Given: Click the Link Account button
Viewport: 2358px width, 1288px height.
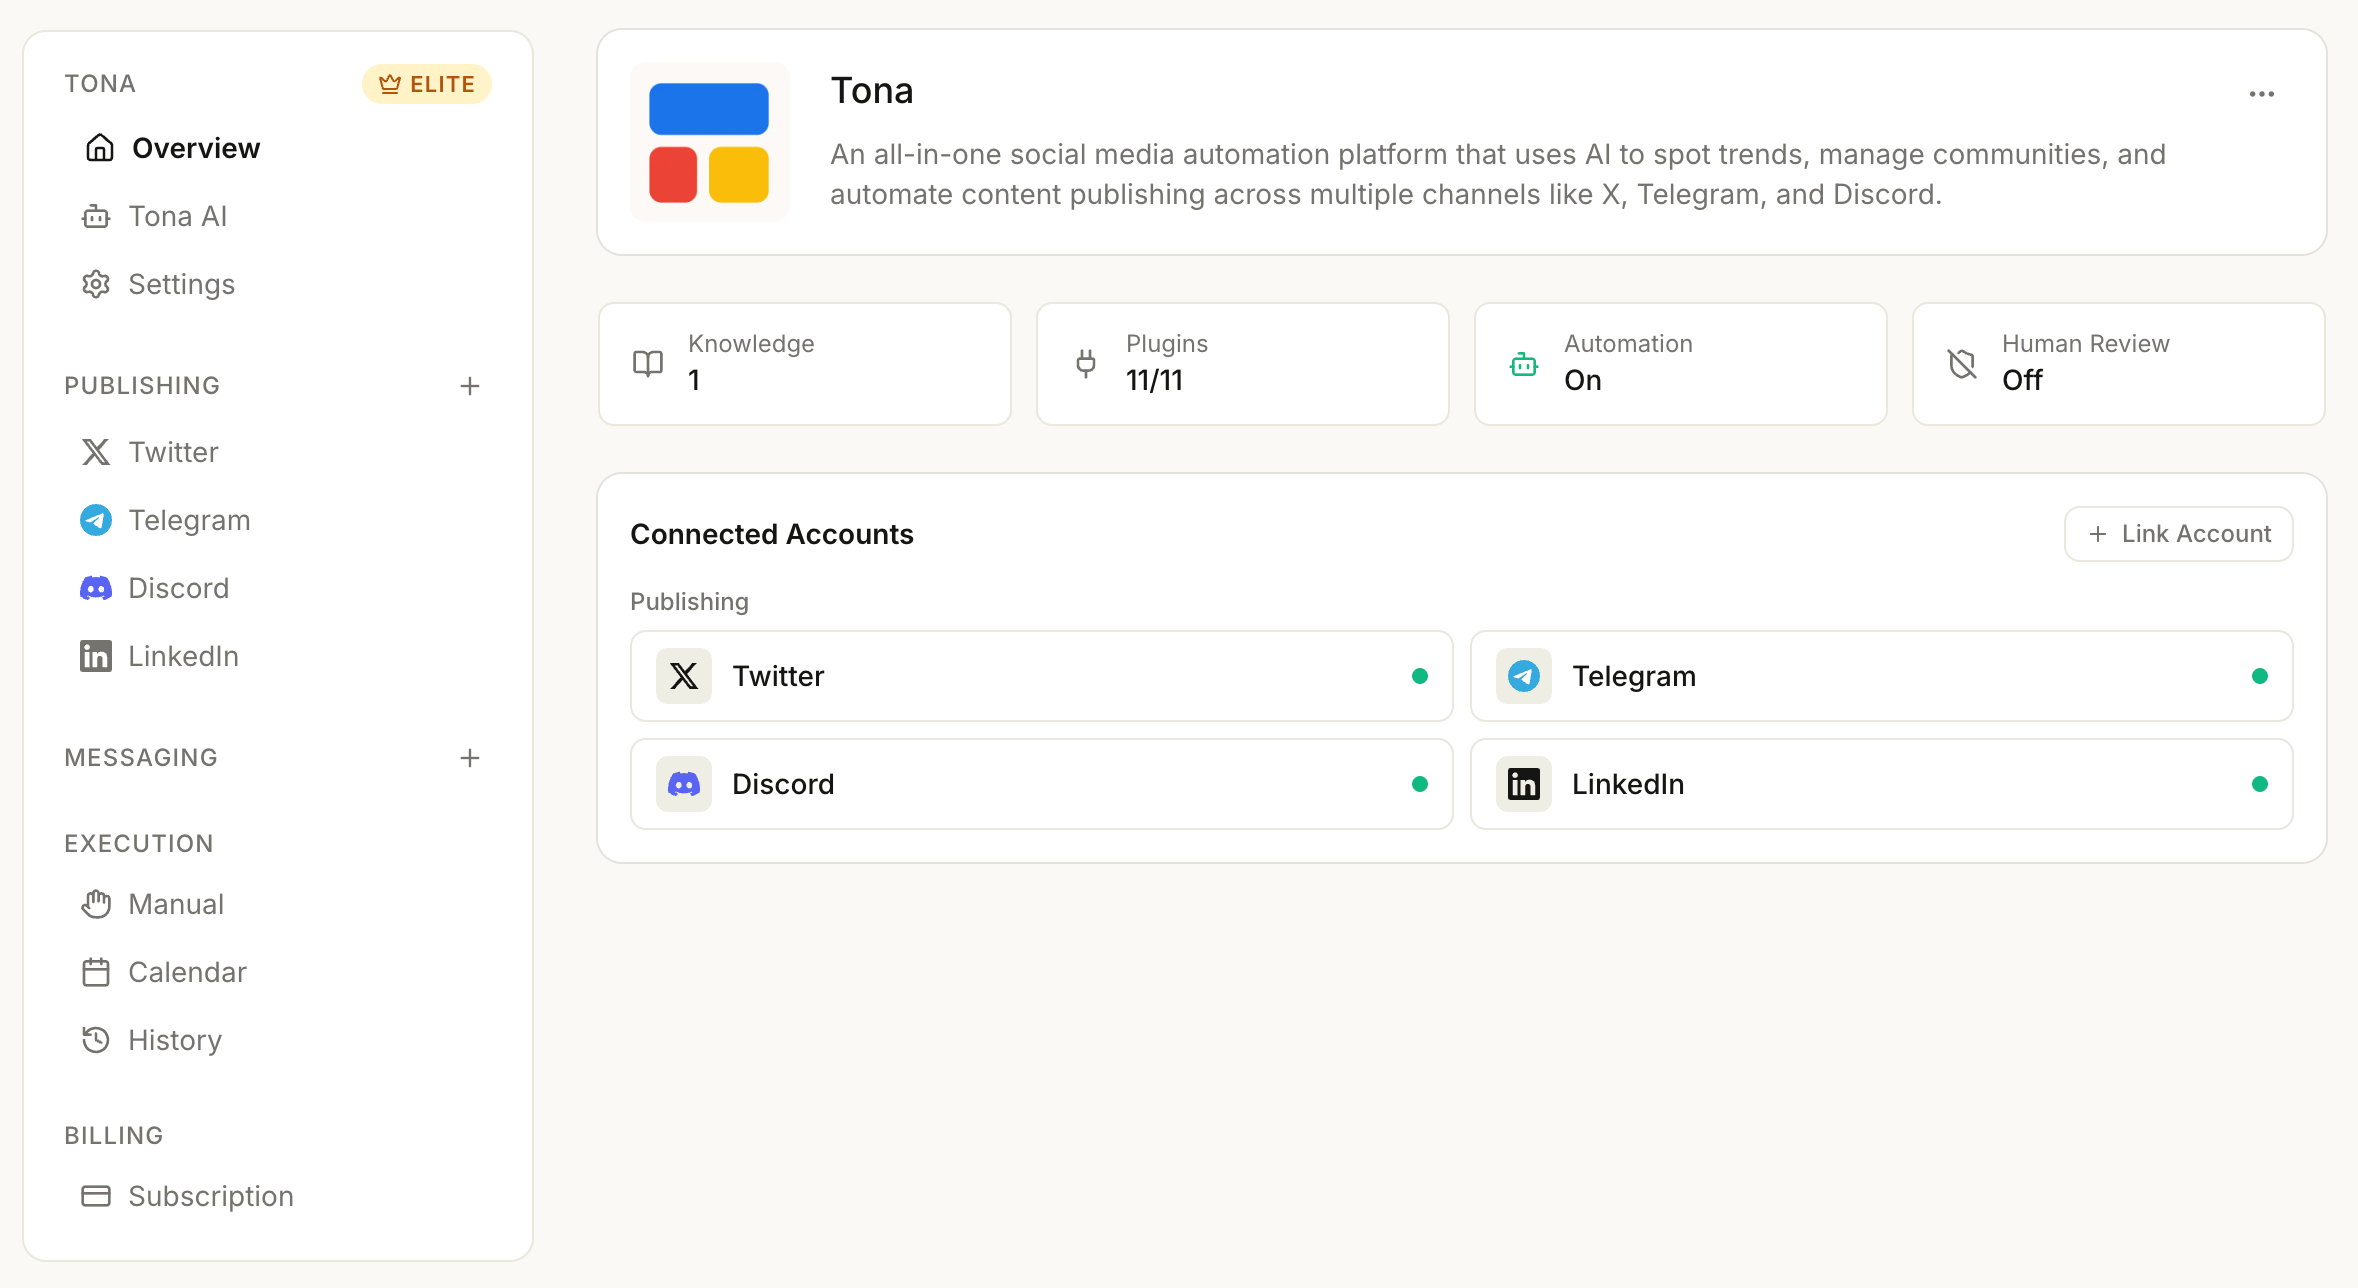Looking at the screenshot, I should (x=2178, y=534).
